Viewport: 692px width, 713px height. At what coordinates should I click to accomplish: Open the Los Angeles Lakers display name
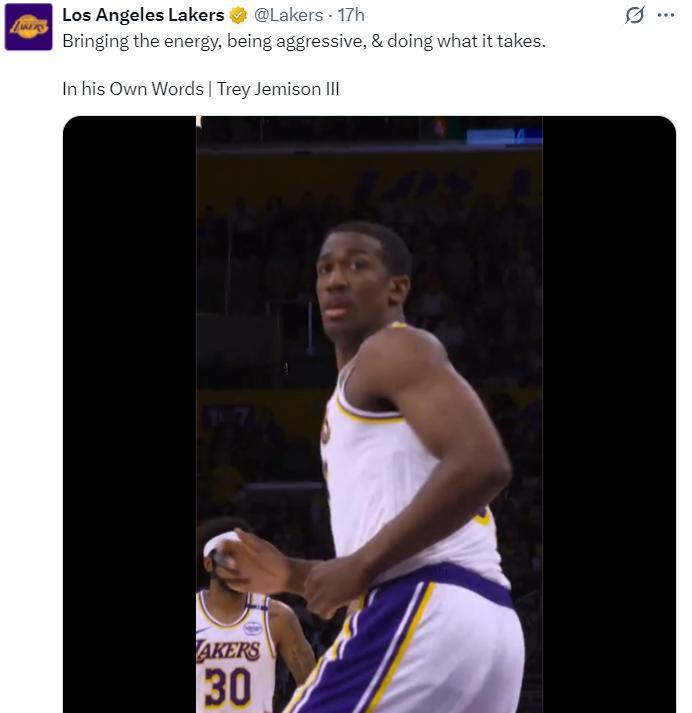[143, 15]
